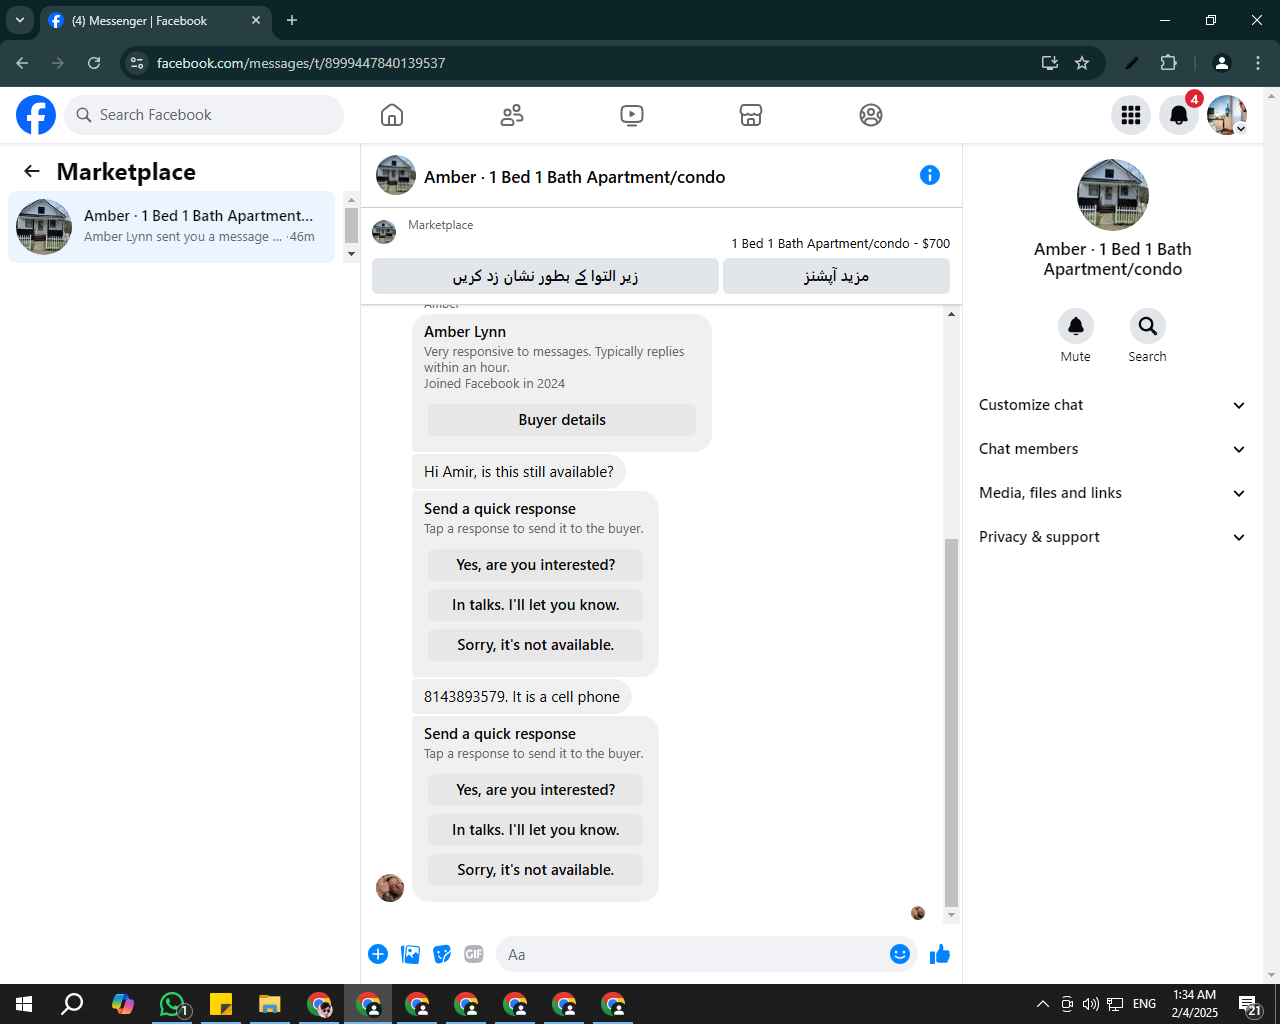Search in conversation magnifier icon

[1148, 326]
